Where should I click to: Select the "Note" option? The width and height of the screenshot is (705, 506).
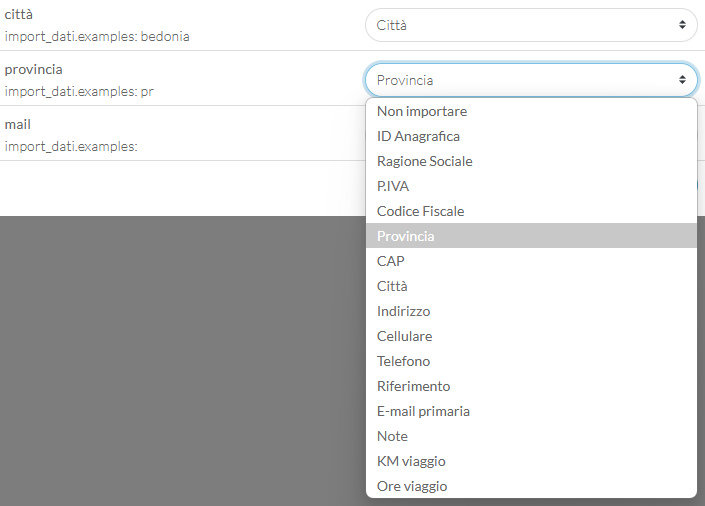tap(531, 436)
